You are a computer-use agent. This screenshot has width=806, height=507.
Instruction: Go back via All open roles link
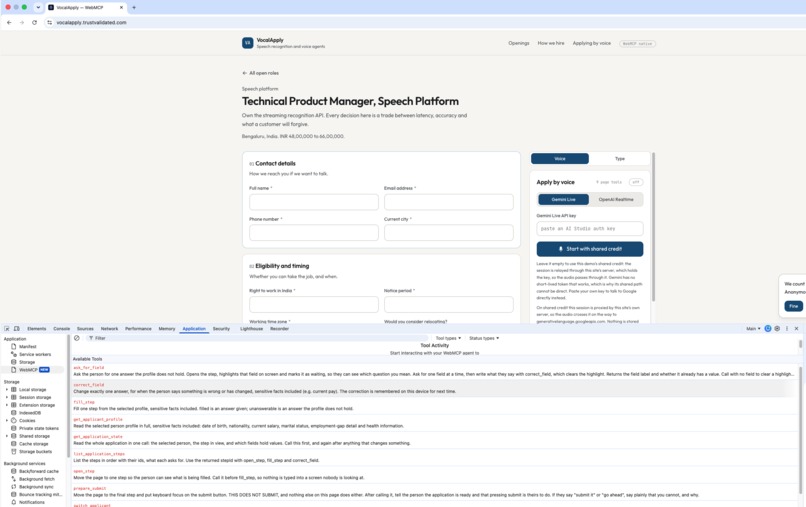[261, 73]
